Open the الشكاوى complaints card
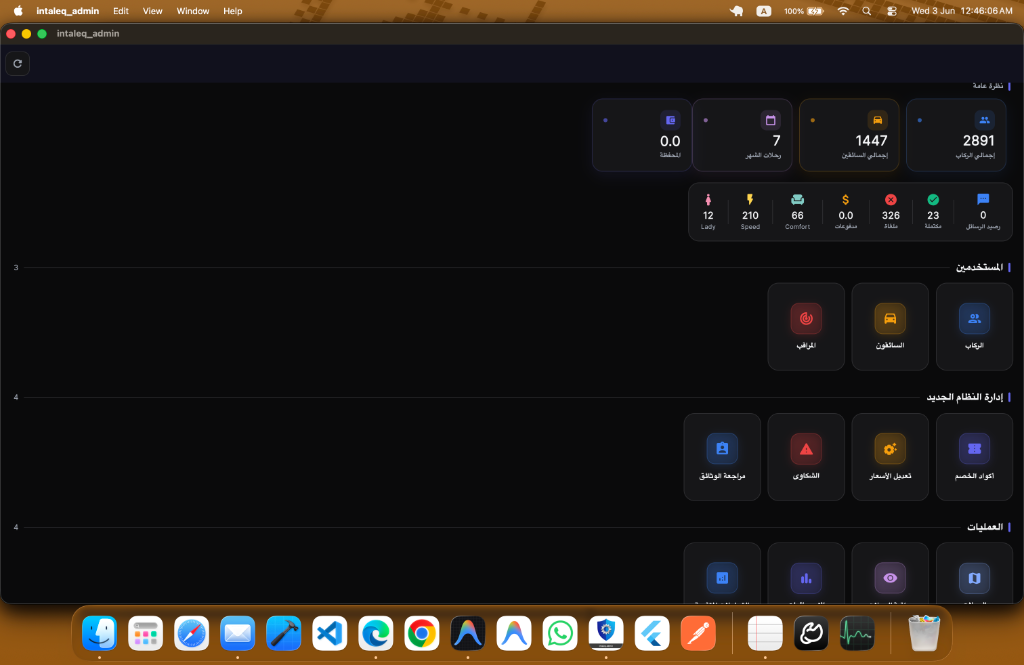This screenshot has height=665, width=1024. pyautogui.click(x=806, y=457)
